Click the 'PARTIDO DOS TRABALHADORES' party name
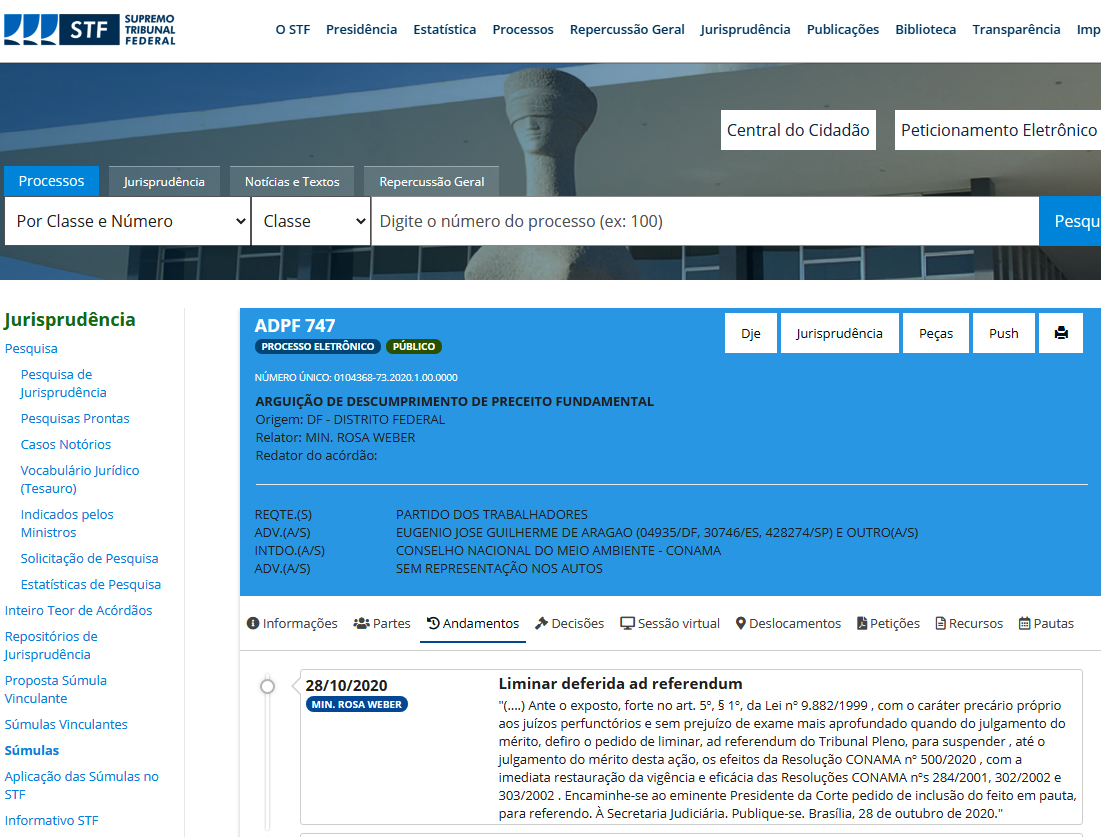 [492, 515]
